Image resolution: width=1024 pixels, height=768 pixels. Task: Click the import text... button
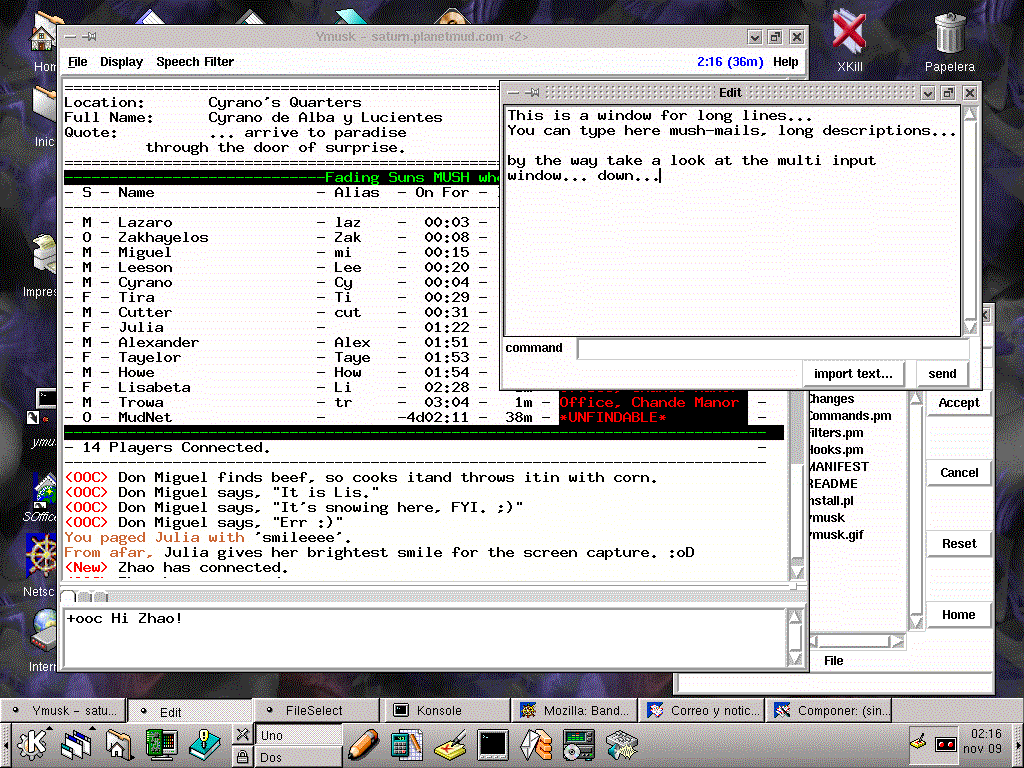click(853, 373)
